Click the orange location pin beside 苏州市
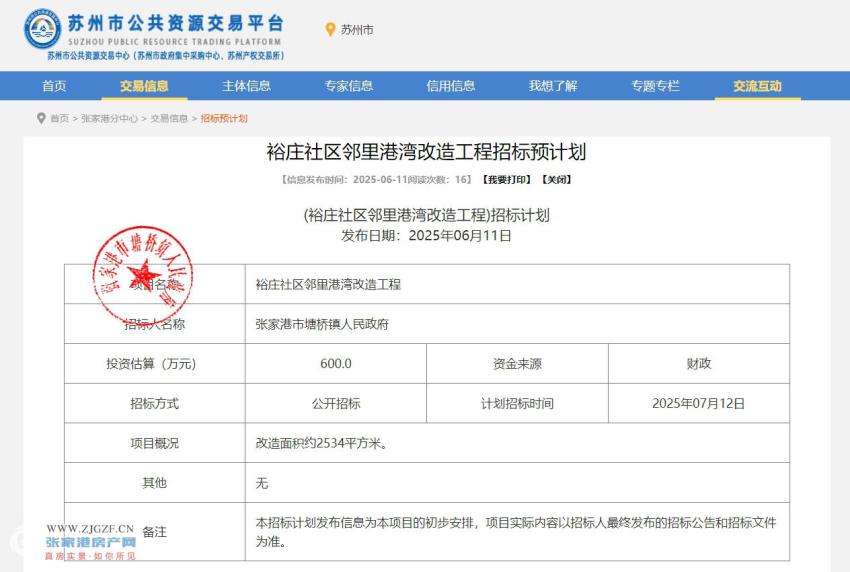The height and width of the screenshot is (572, 850). point(330,29)
